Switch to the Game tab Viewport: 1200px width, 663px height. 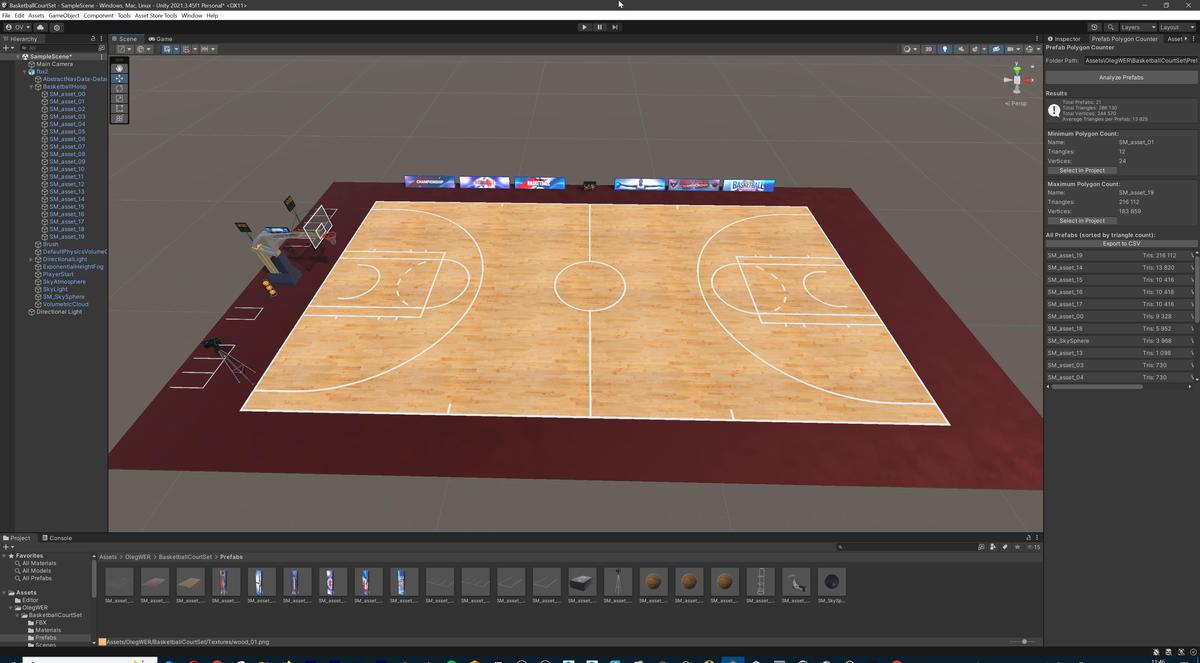coord(160,39)
